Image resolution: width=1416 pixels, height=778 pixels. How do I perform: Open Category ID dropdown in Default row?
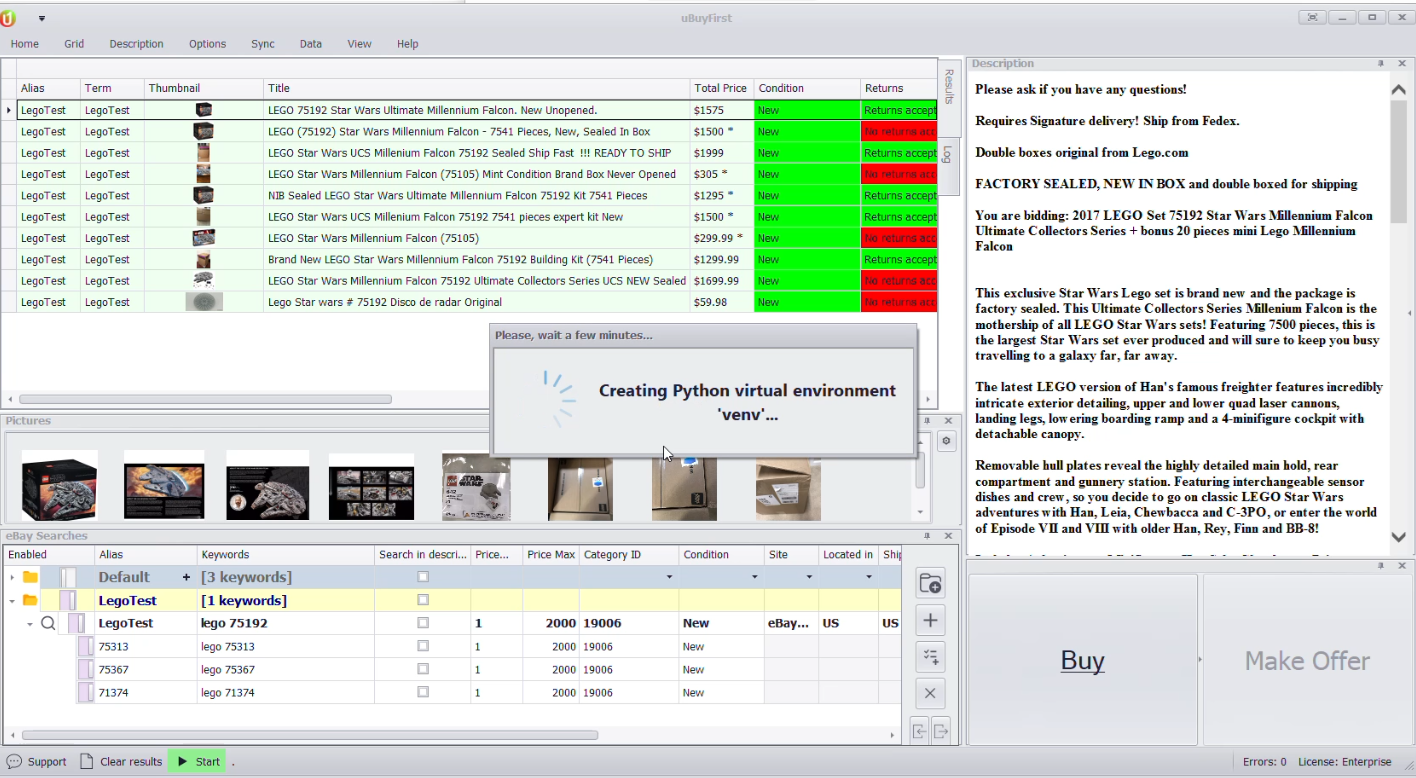pos(669,577)
